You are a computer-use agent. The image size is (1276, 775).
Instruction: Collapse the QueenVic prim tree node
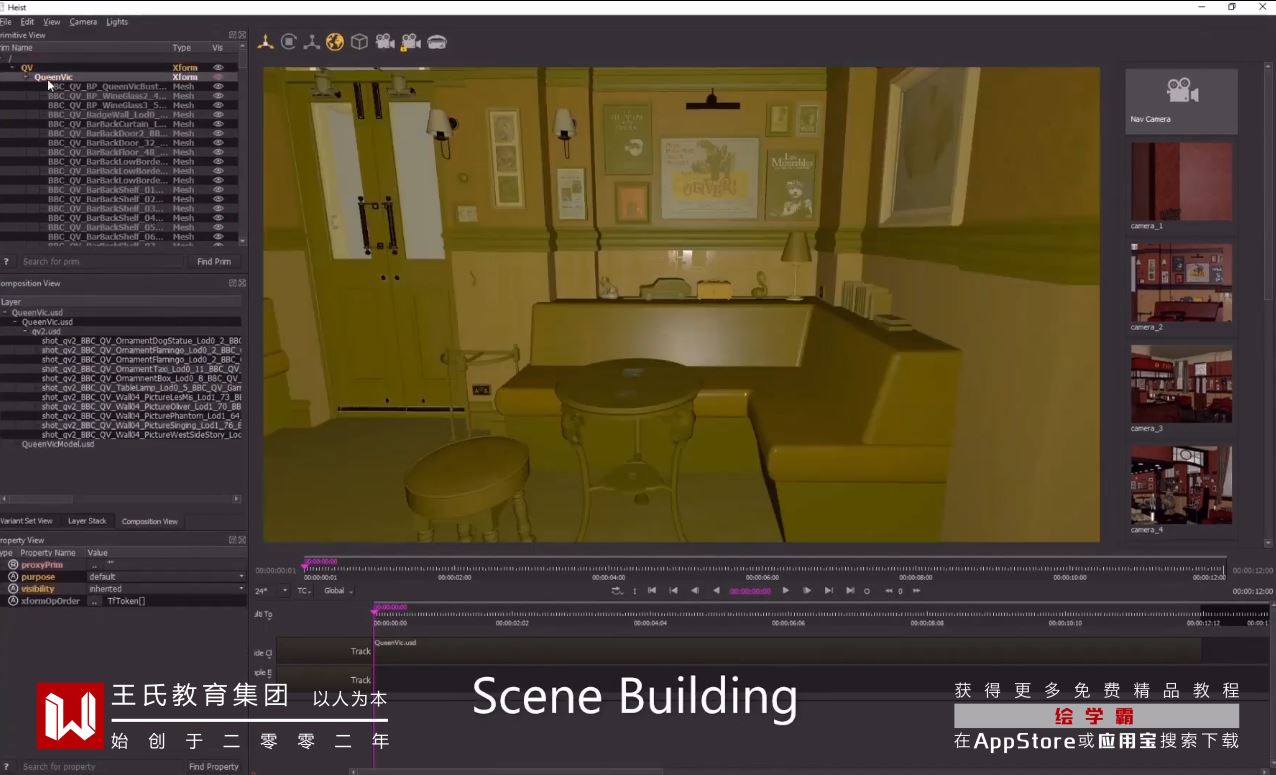pyautogui.click(x=25, y=77)
